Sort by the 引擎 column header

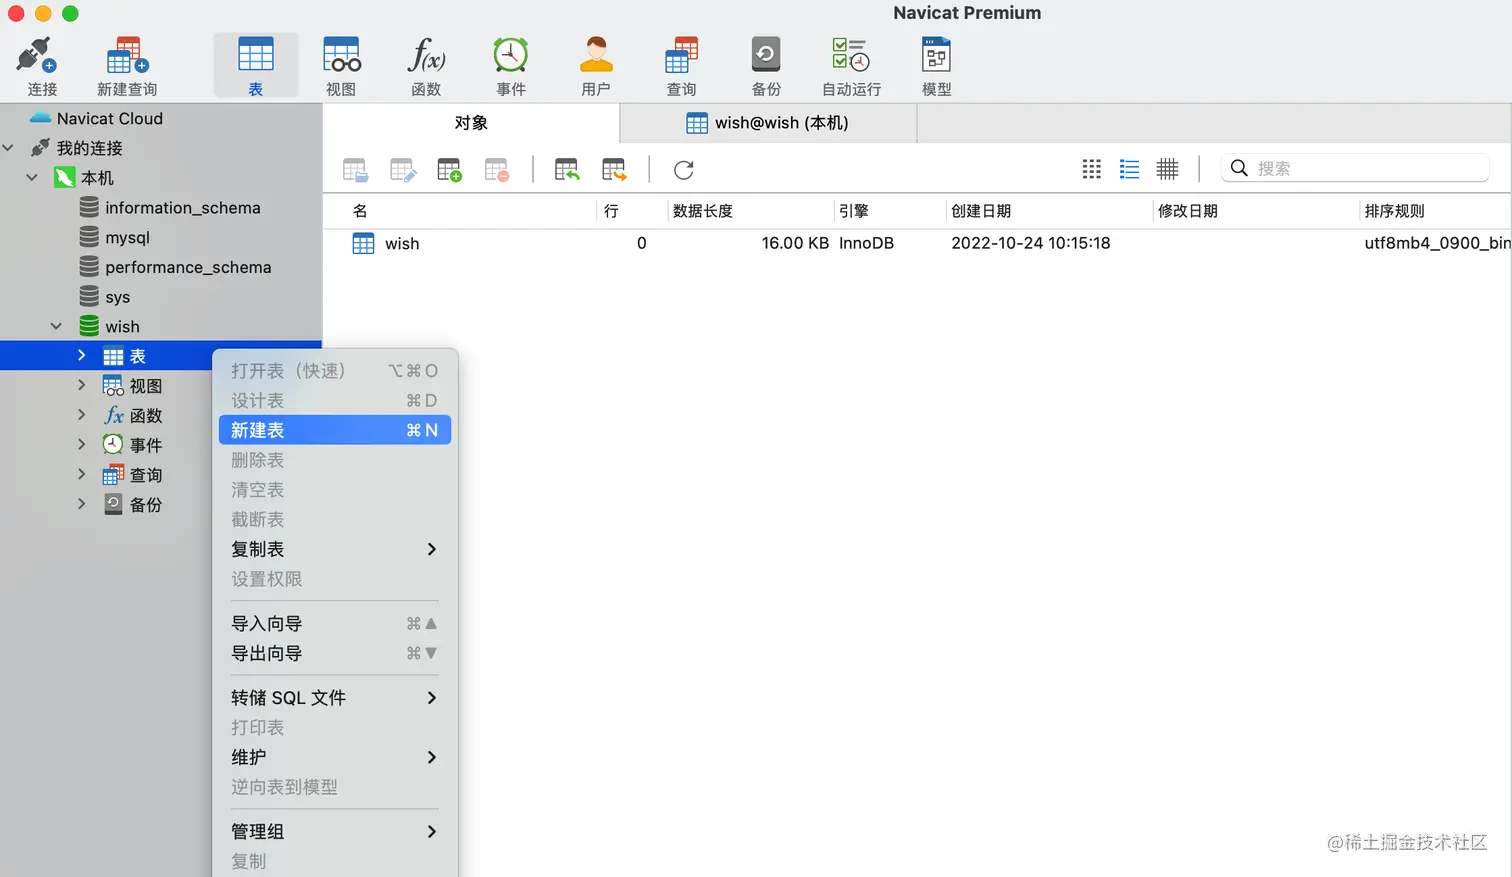tap(889, 211)
